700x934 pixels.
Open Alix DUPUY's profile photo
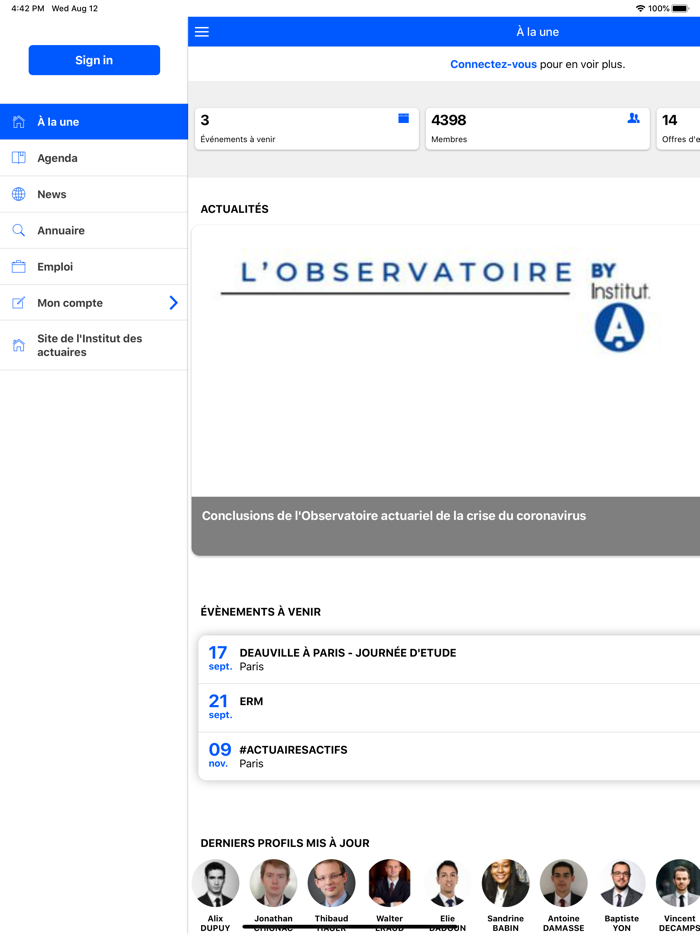(216, 883)
